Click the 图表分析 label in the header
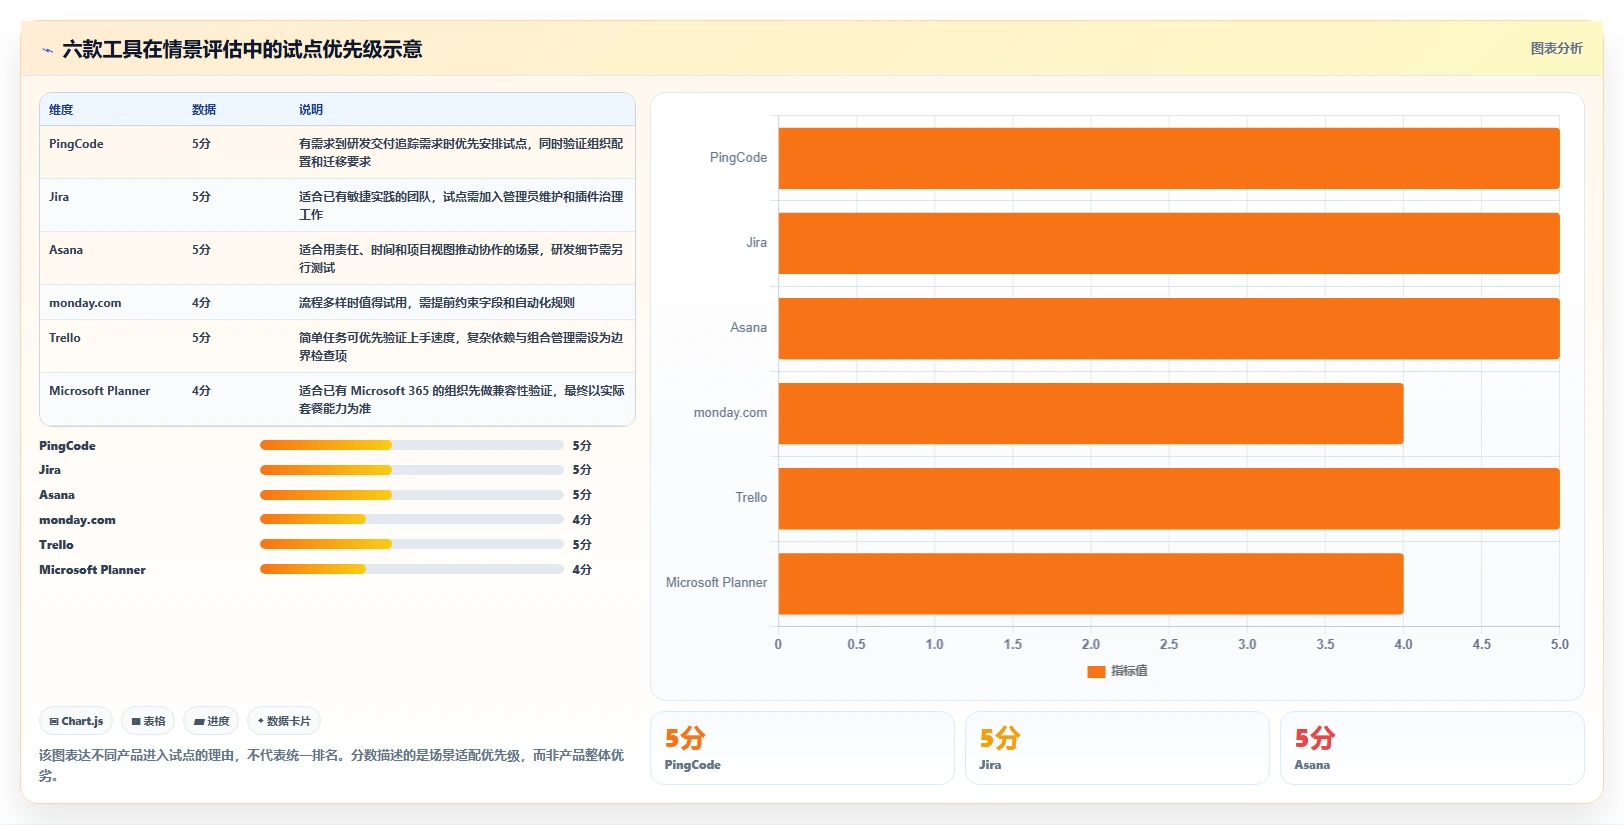 pos(1556,48)
